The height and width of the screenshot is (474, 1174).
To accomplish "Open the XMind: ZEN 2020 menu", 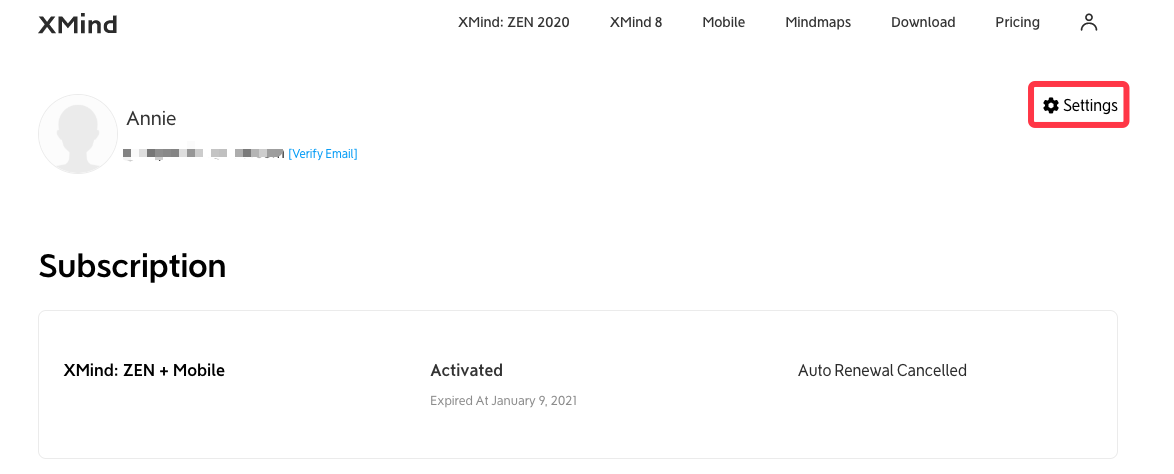I will click(x=514, y=22).
